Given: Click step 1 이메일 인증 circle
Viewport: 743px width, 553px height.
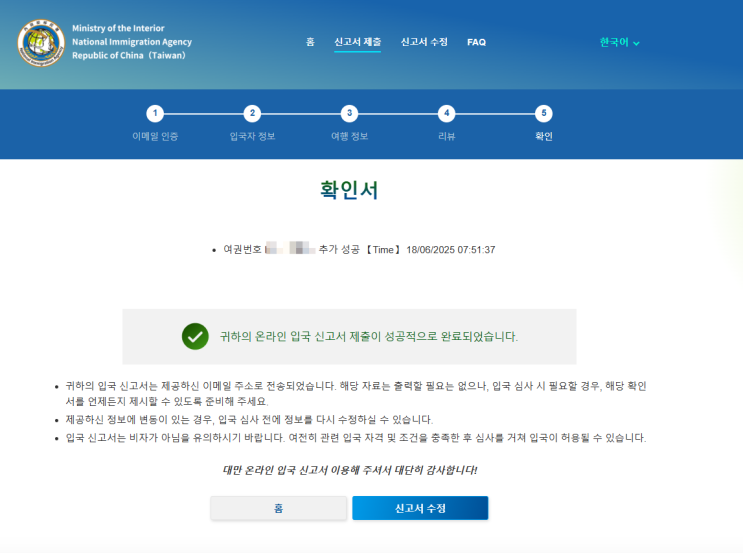Looking at the screenshot, I should (x=155, y=113).
